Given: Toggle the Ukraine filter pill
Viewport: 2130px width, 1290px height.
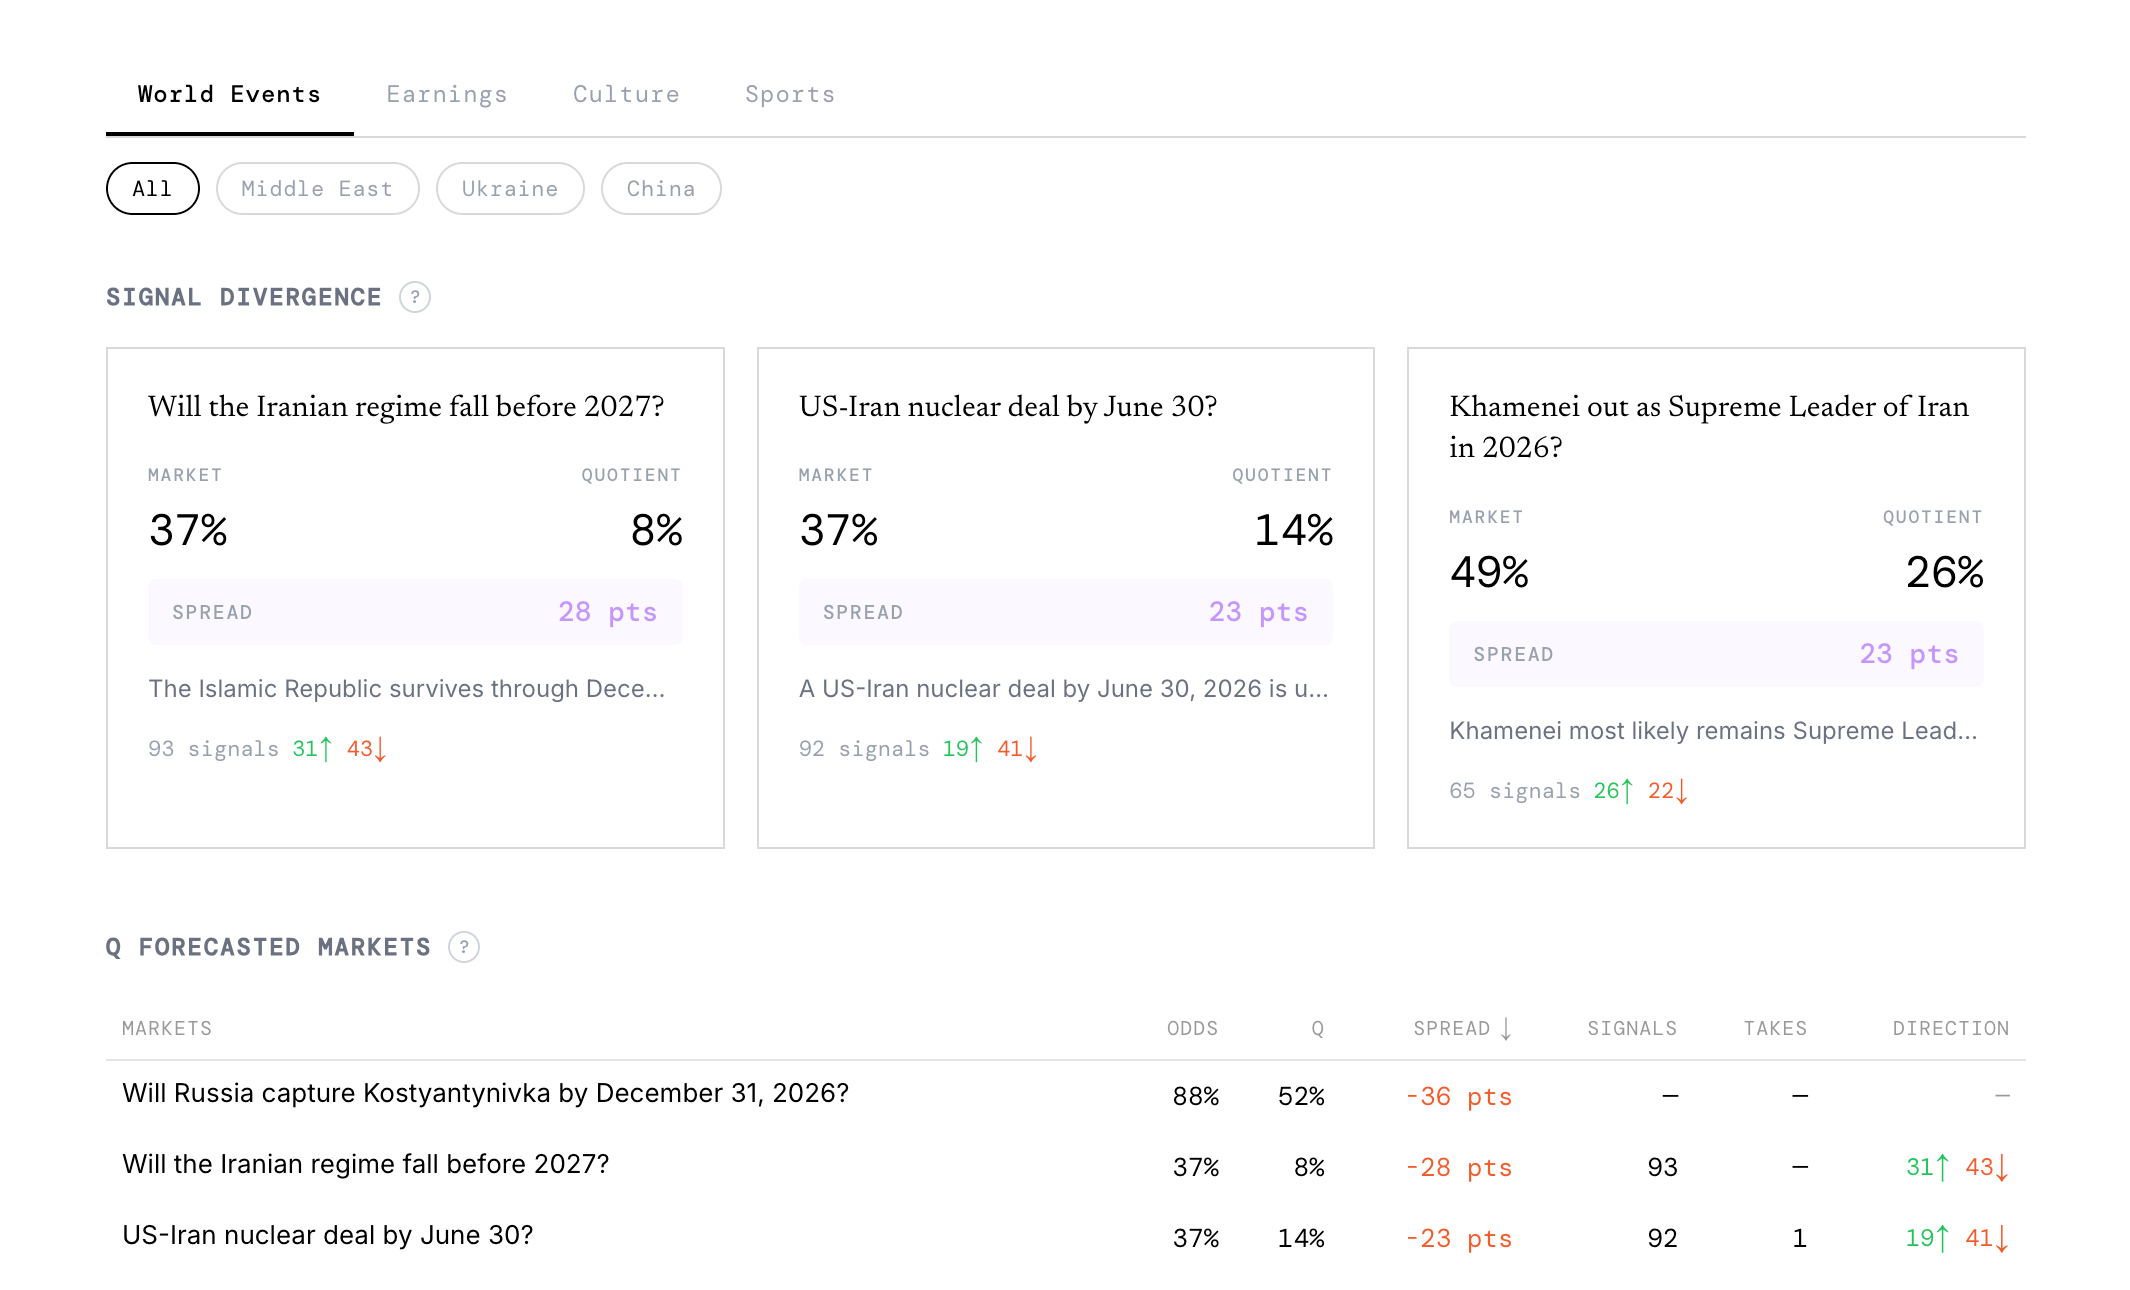Looking at the screenshot, I should point(509,189).
